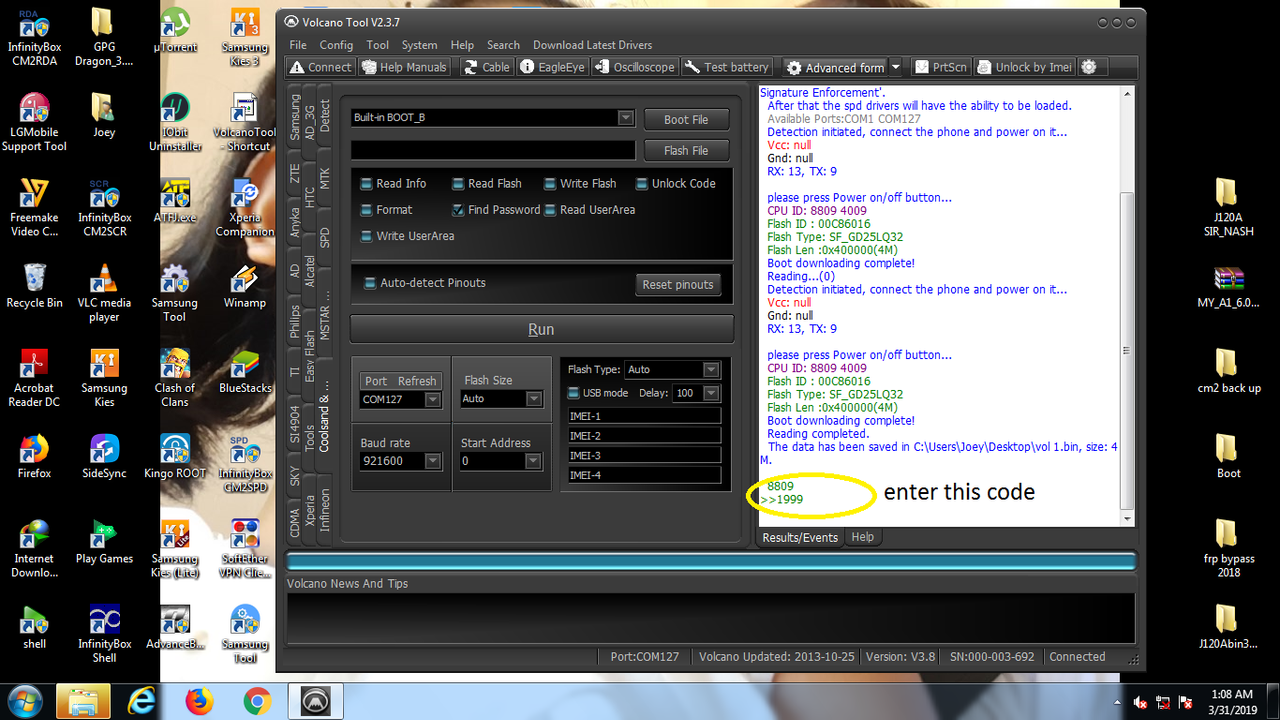Click the Connect toolbar icon

320,67
